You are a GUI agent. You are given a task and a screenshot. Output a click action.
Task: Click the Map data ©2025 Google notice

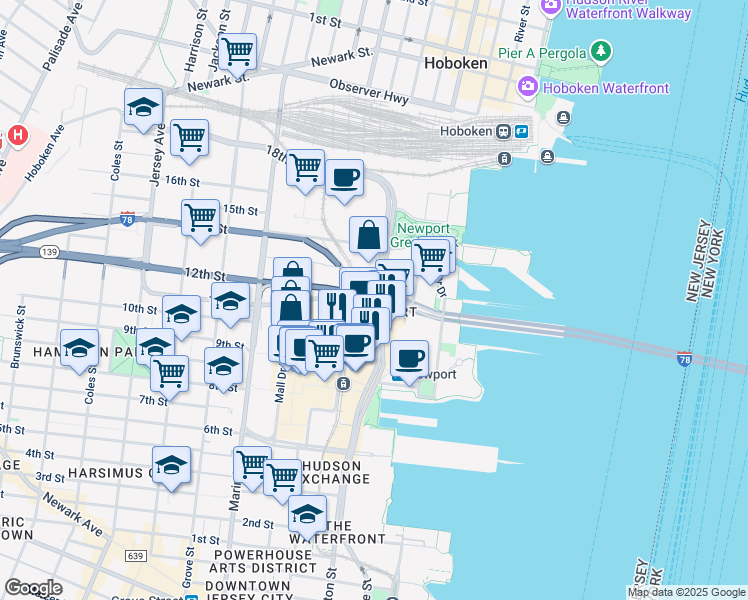click(686, 593)
